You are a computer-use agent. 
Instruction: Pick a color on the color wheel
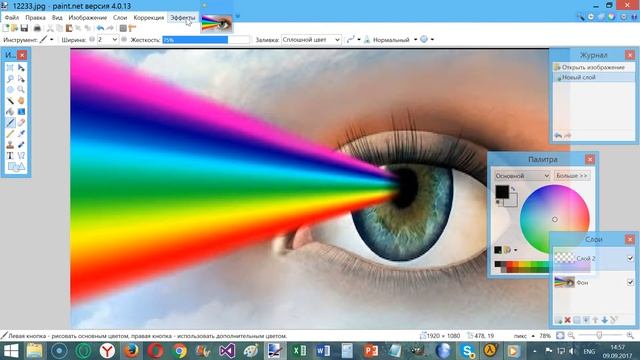pyautogui.click(x=554, y=219)
